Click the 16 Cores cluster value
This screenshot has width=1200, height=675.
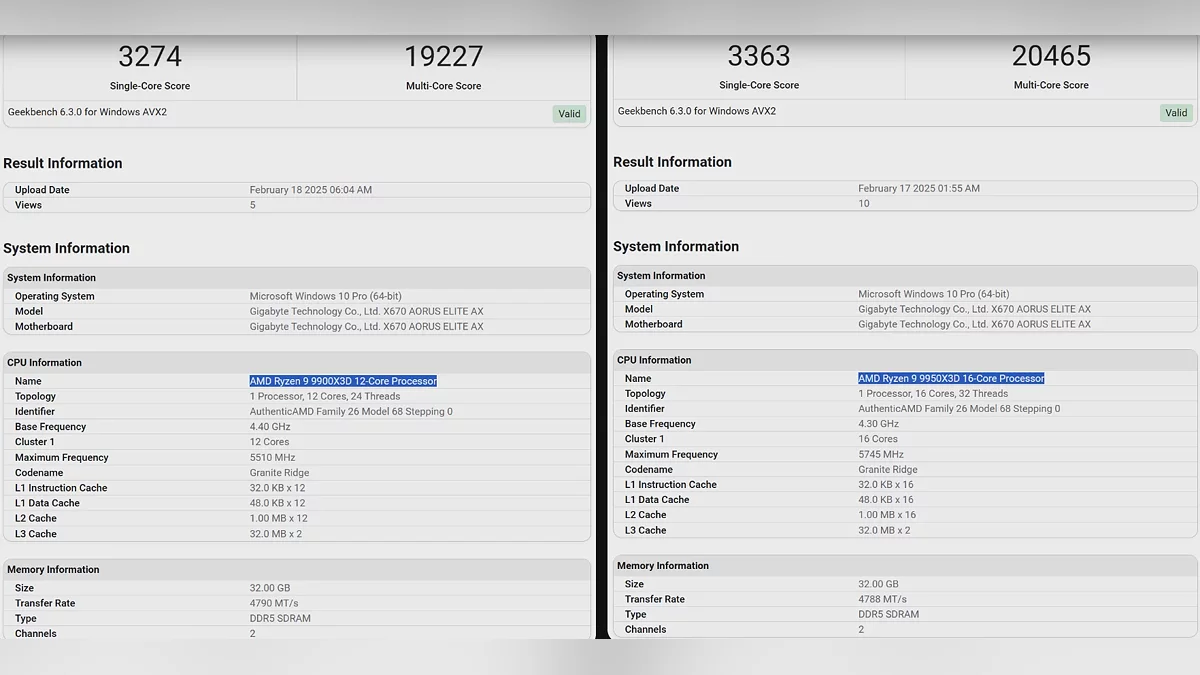pyautogui.click(x=878, y=439)
